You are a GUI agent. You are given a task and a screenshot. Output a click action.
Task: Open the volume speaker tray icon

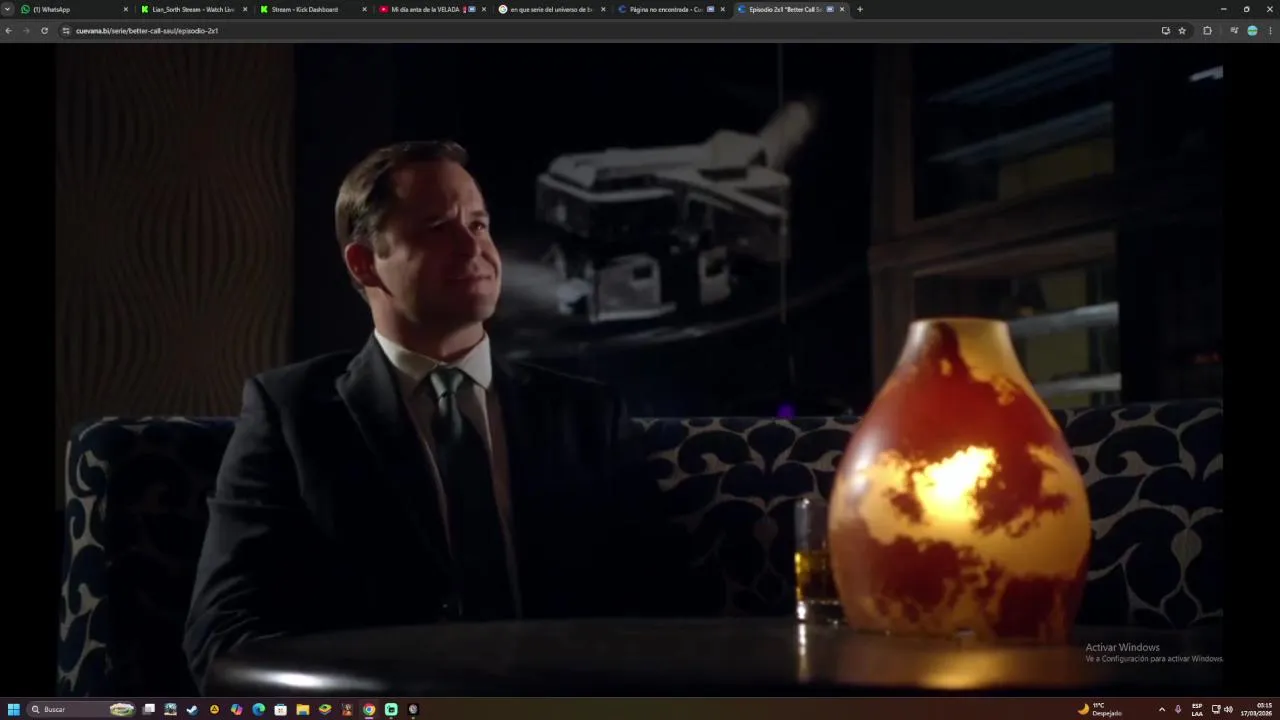[x=1228, y=709]
